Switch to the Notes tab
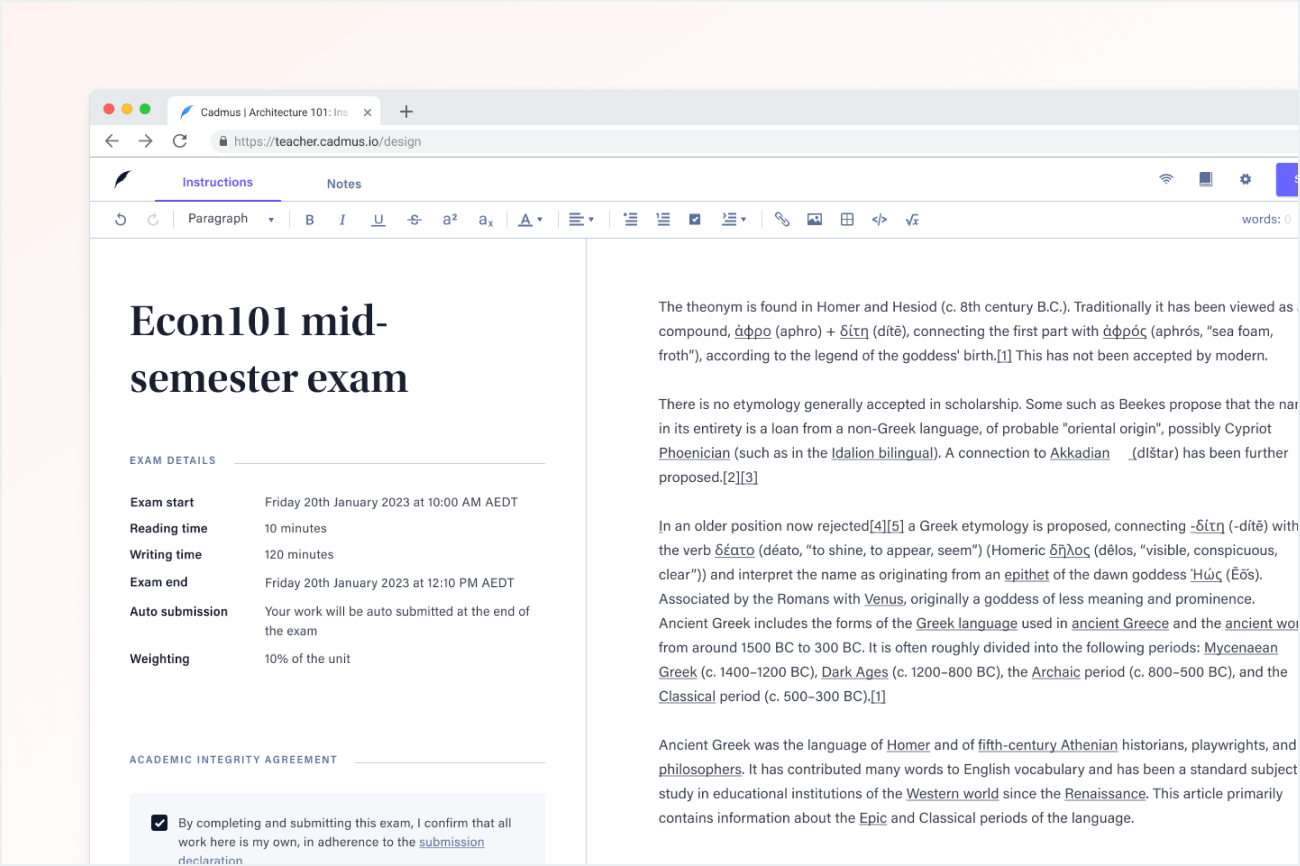This screenshot has height=866, width=1300. 344,184
